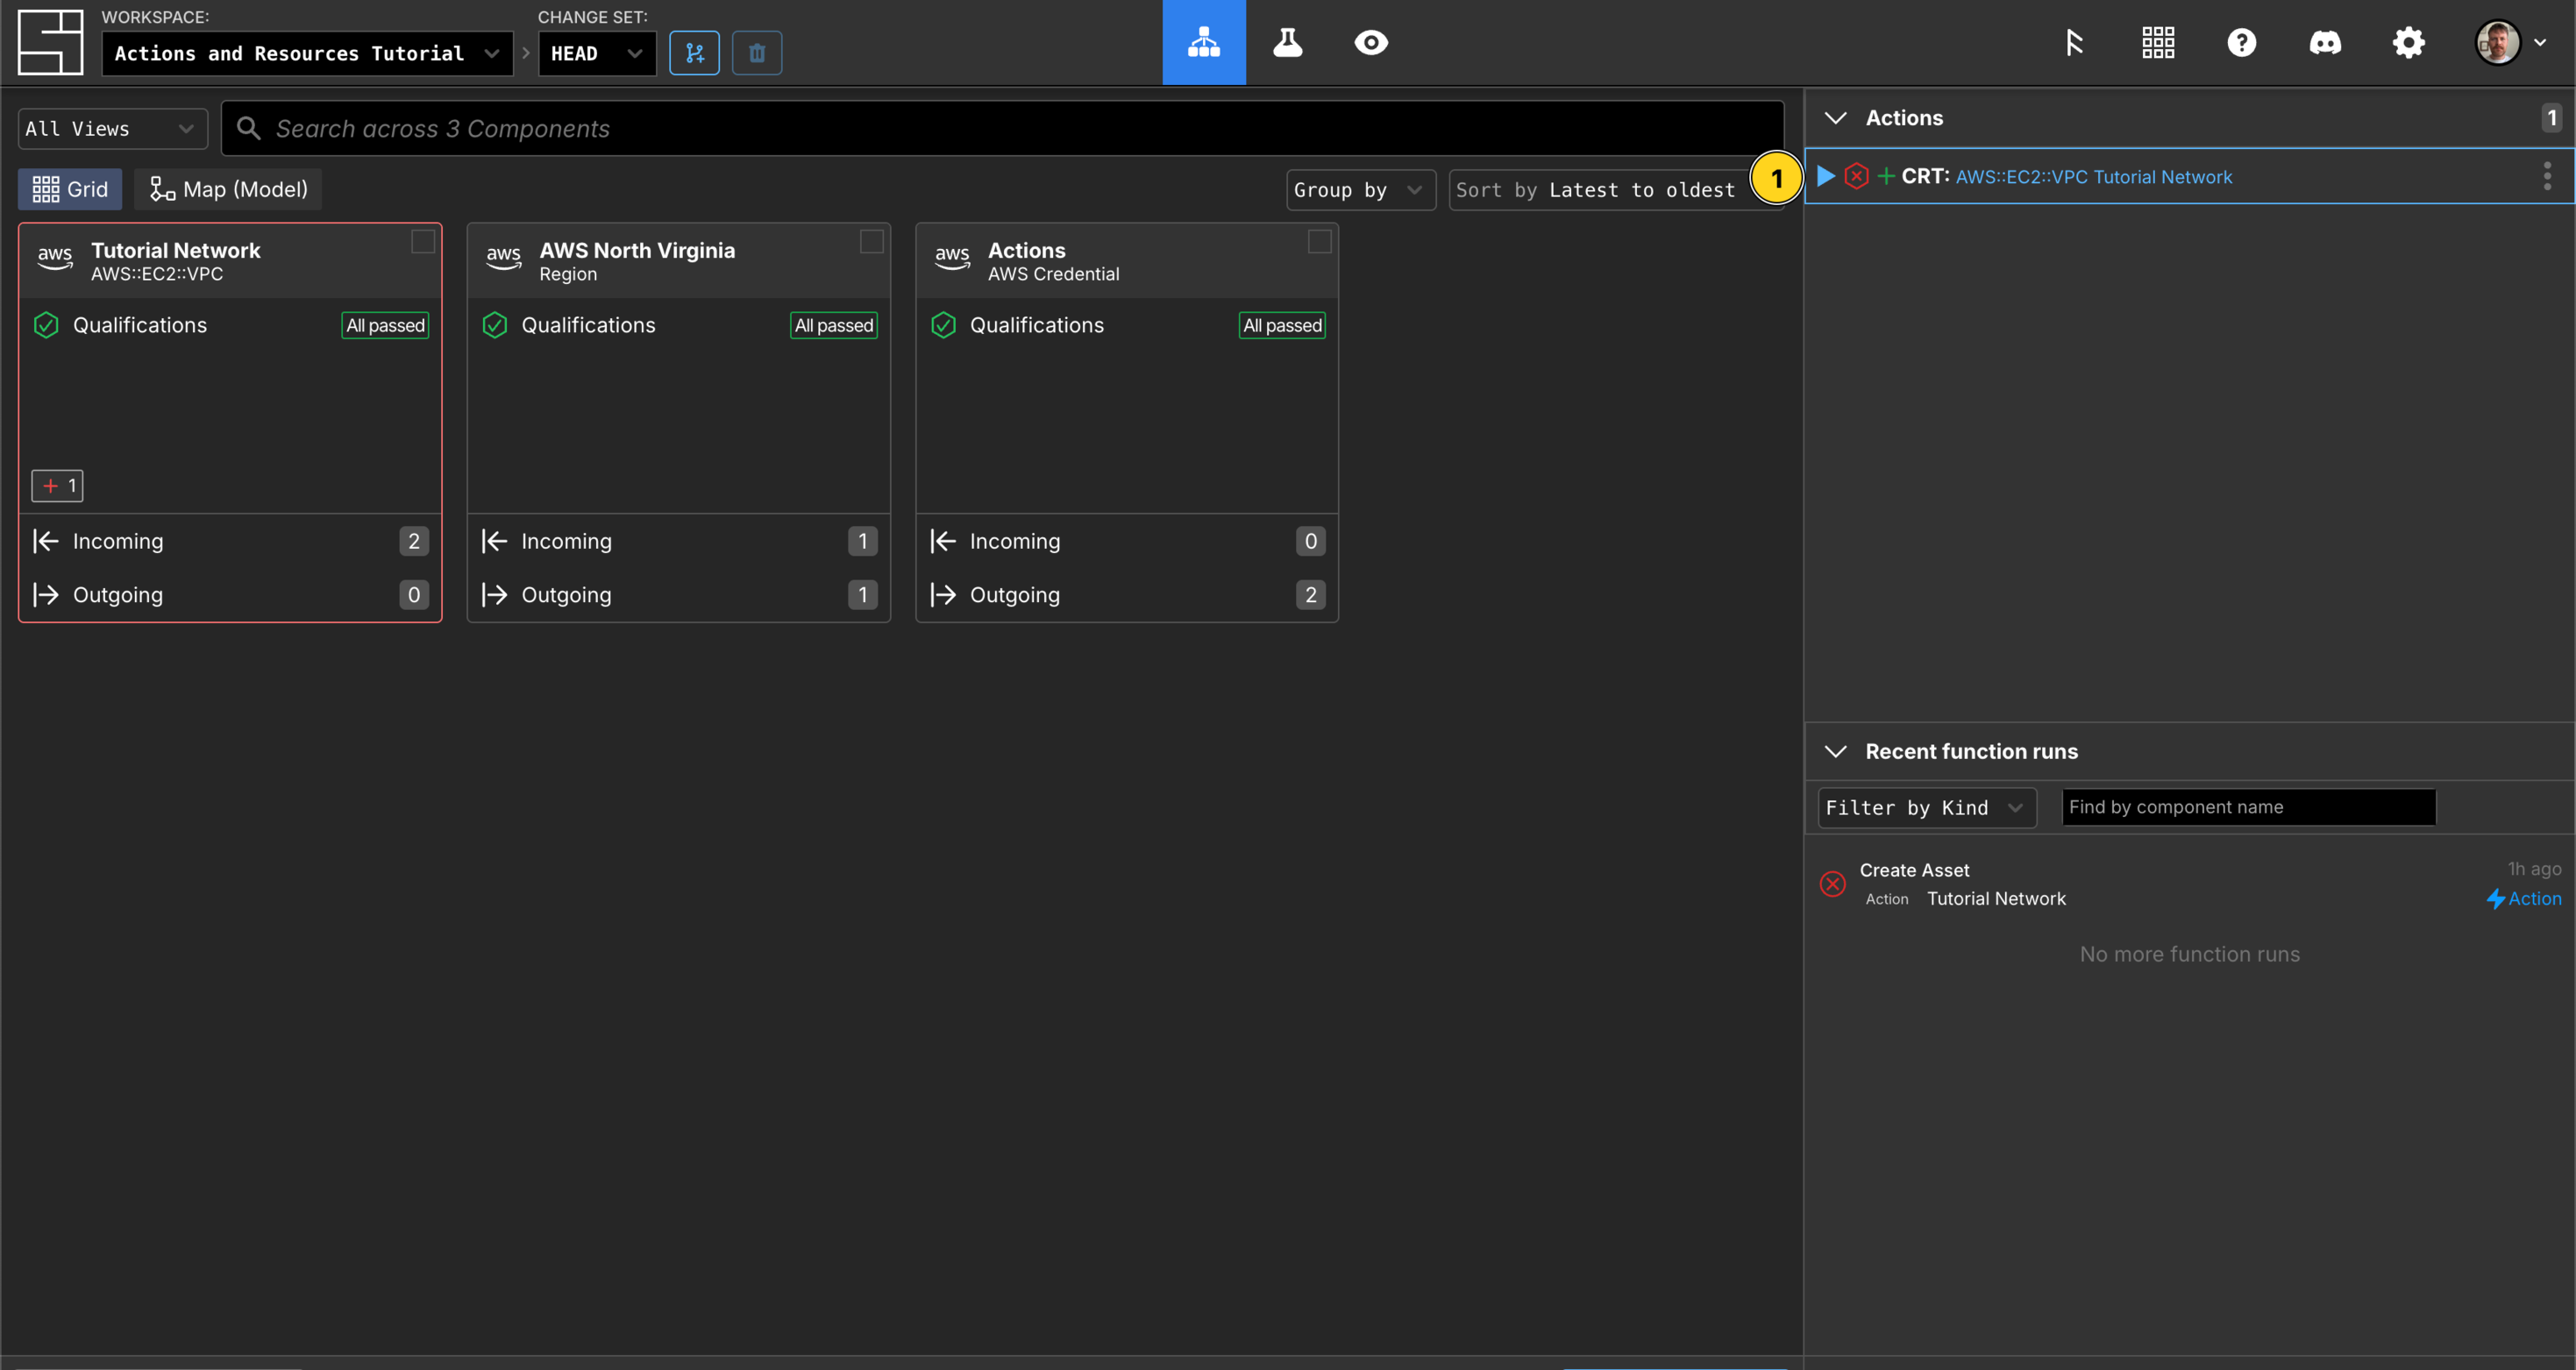The image size is (2576, 1370).
Task: Click the failed Create Asset status icon
Action: (1833, 884)
